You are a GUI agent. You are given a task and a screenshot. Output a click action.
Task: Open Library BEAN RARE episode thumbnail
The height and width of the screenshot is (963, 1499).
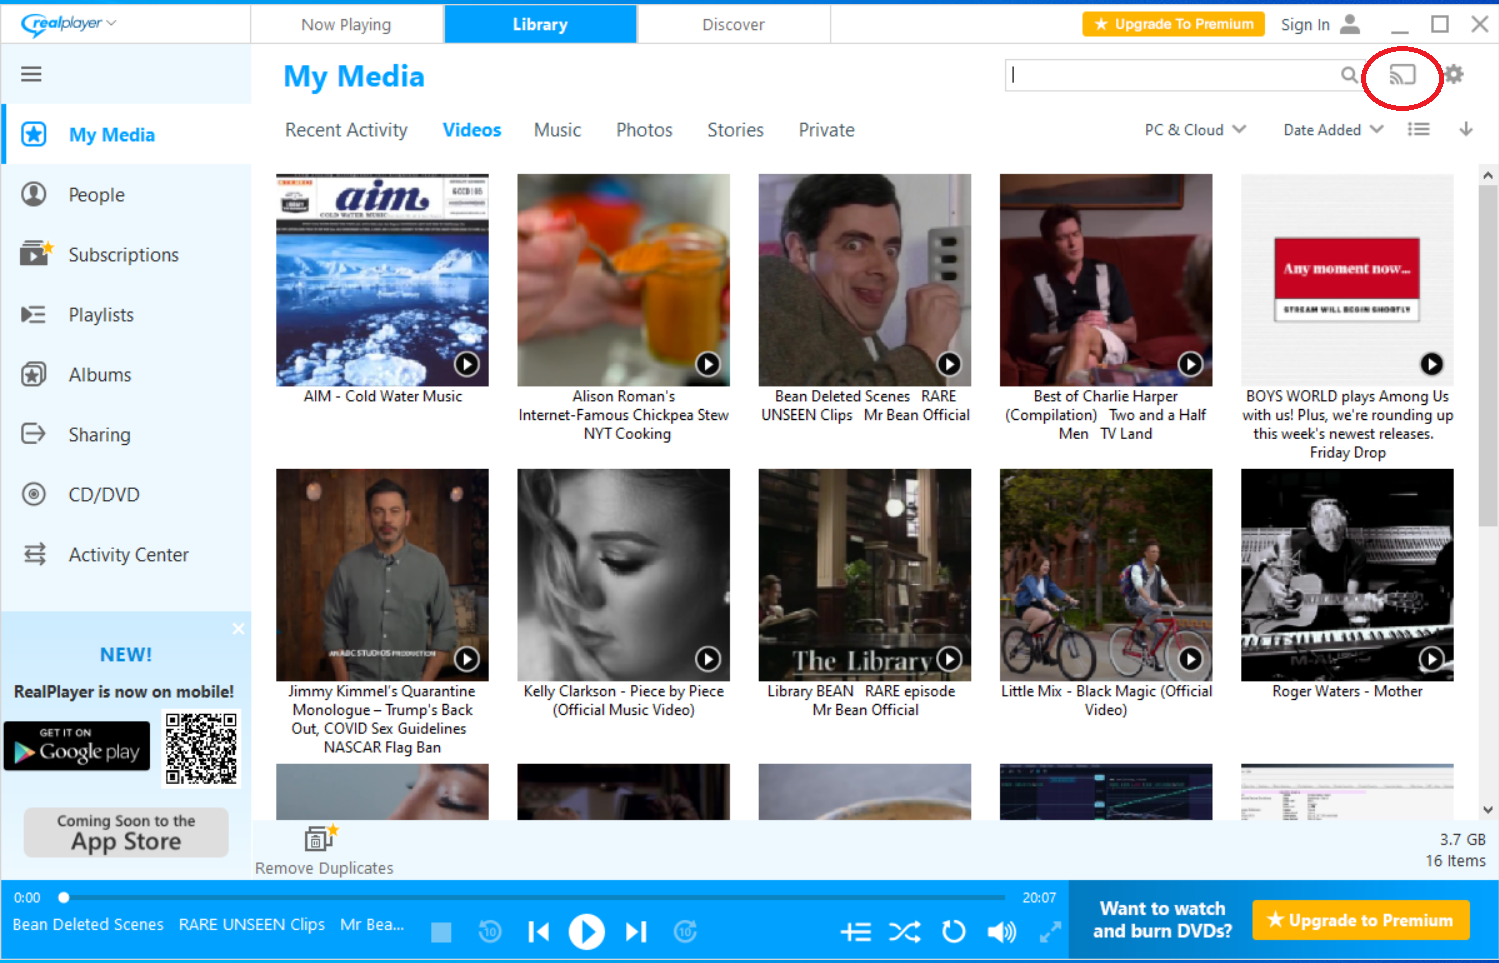click(x=865, y=575)
